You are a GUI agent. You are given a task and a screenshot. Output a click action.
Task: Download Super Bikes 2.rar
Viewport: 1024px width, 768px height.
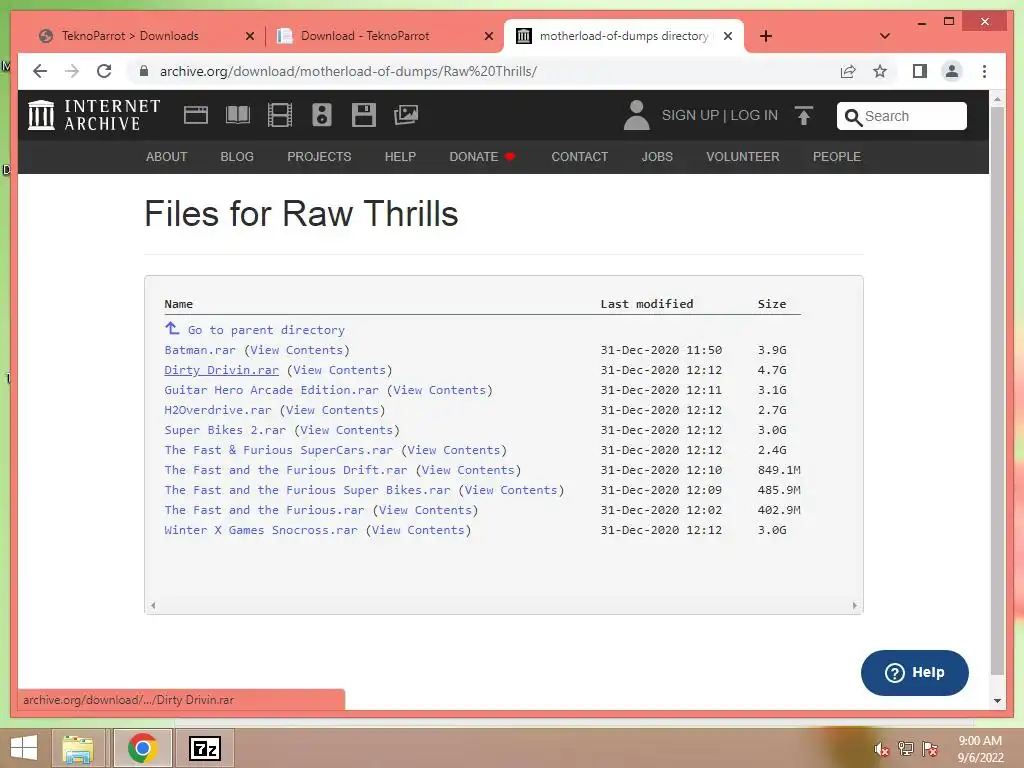coord(225,430)
